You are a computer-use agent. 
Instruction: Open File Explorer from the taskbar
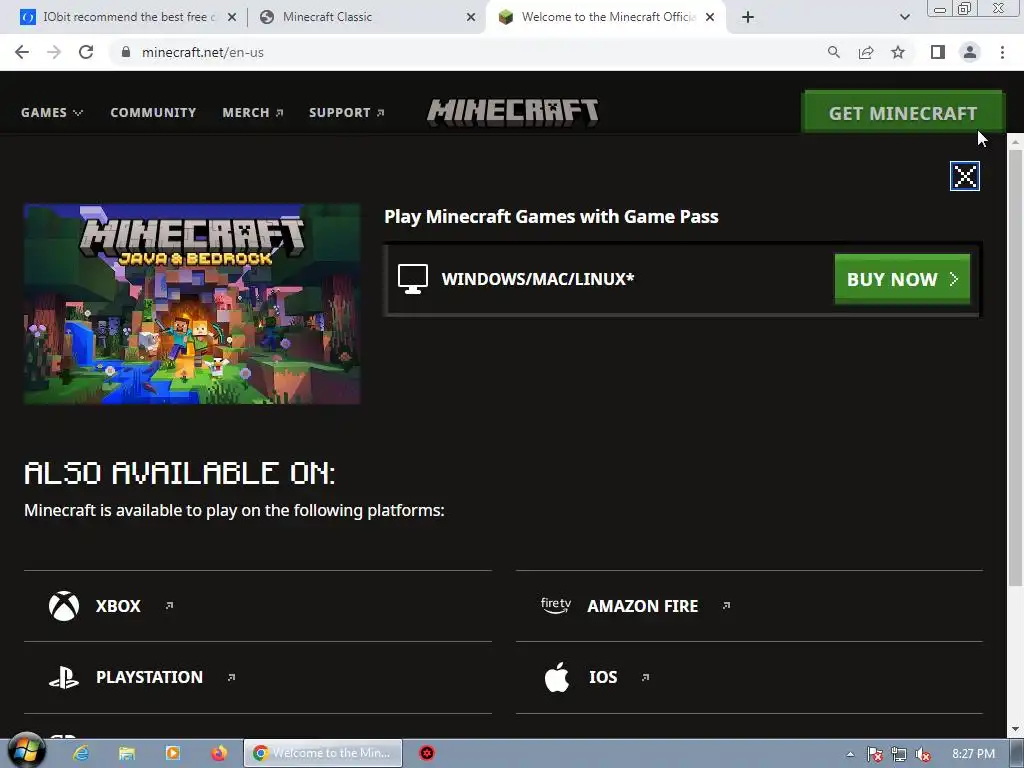(x=127, y=754)
